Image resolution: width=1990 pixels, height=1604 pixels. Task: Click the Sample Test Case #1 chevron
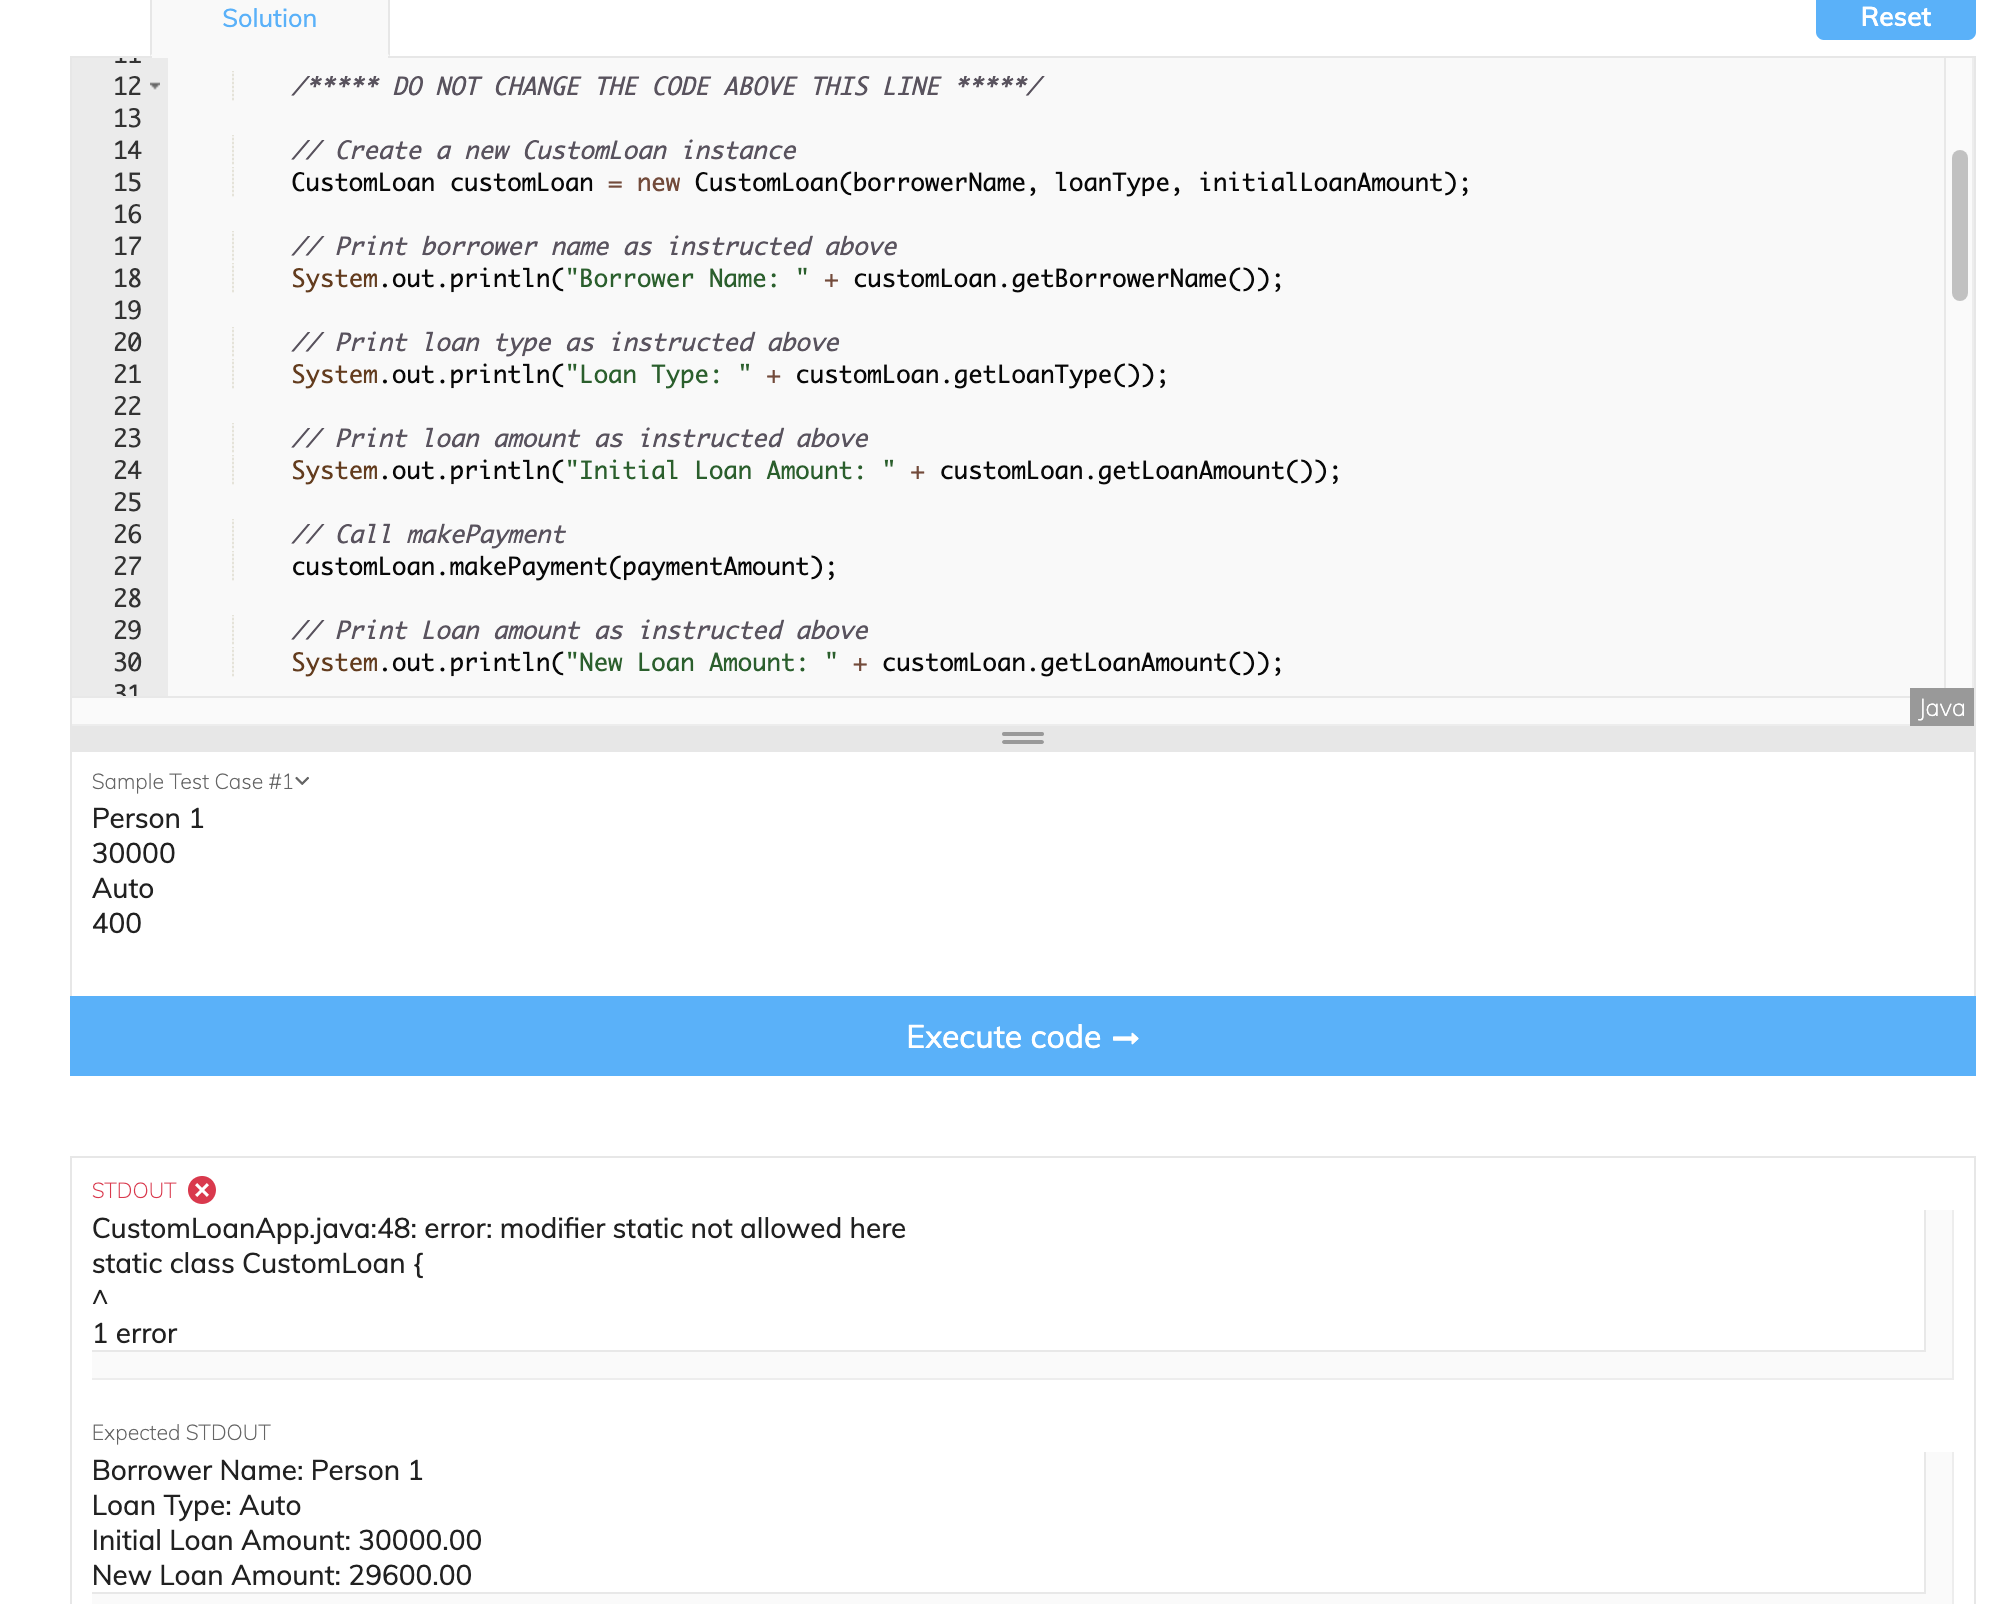click(x=303, y=781)
